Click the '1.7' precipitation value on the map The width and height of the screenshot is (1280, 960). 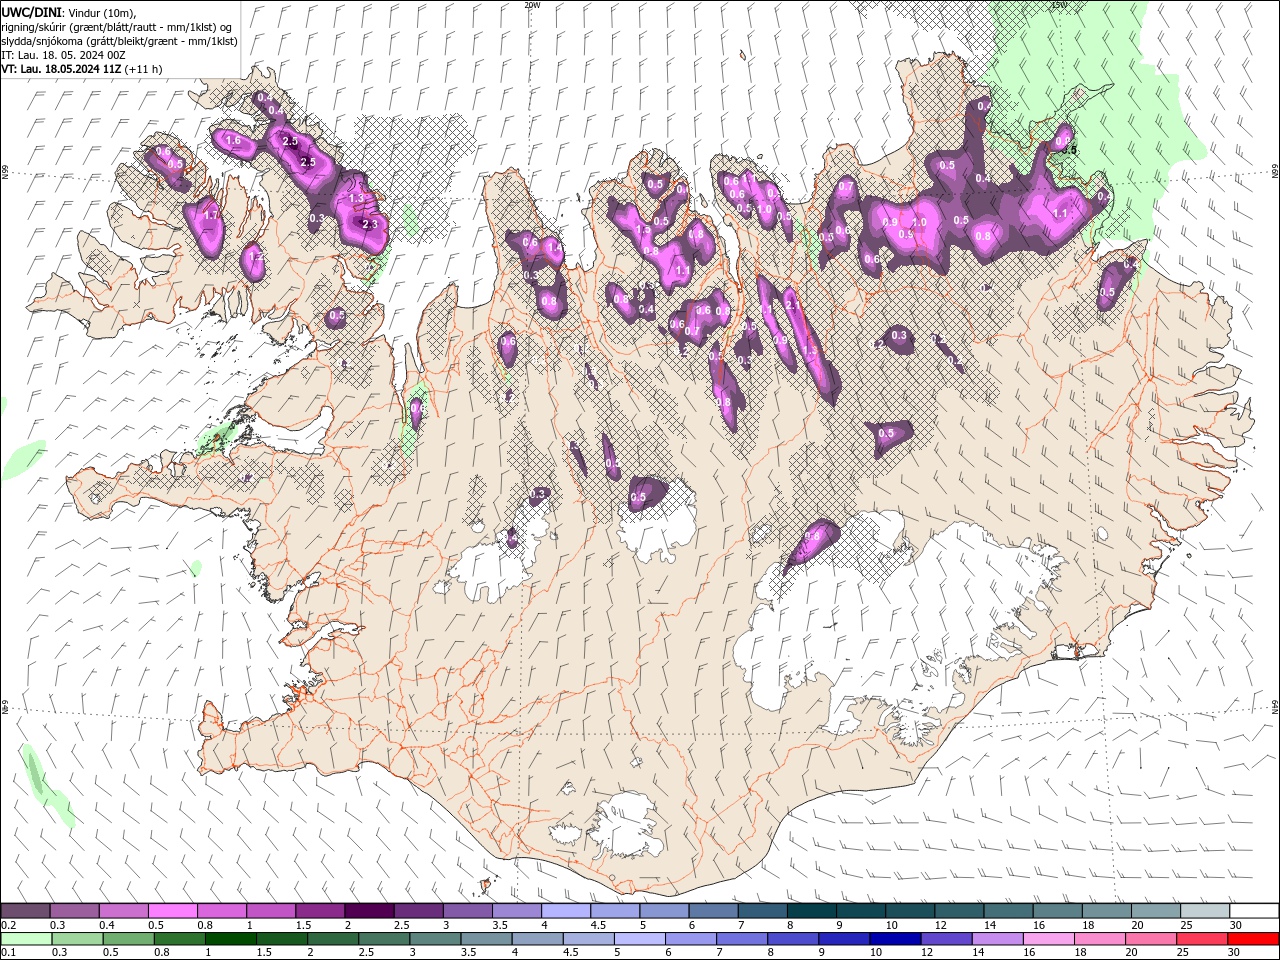[x=210, y=215]
